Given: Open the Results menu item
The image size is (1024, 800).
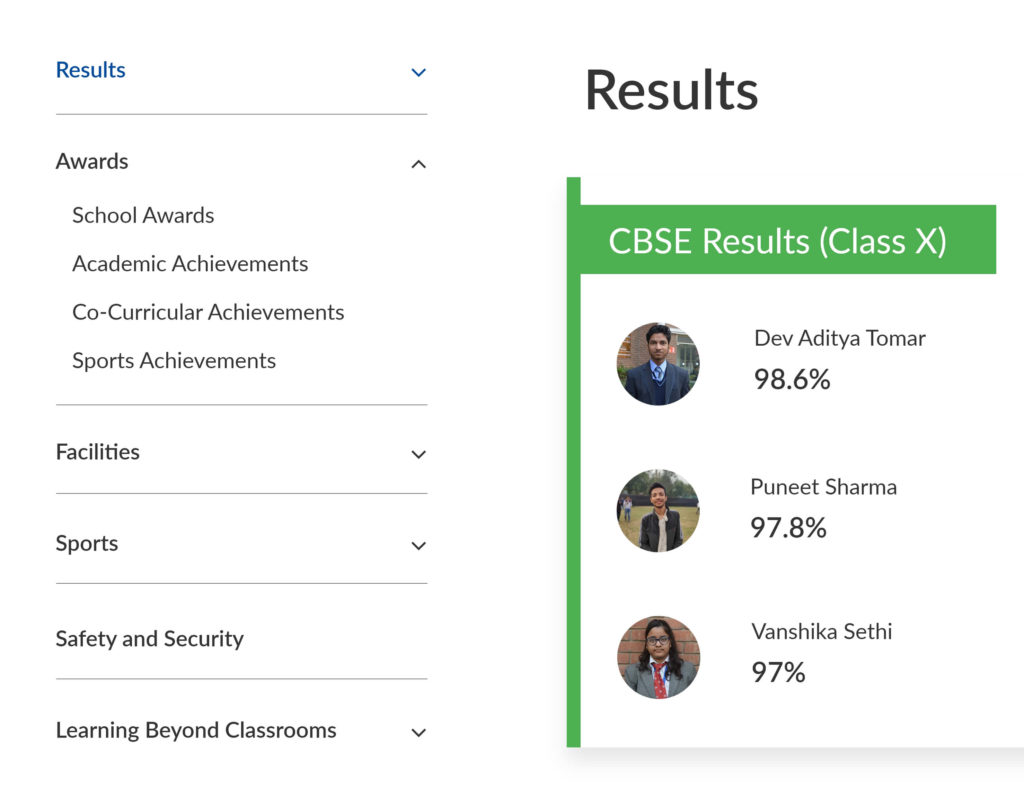Looking at the screenshot, I should [91, 70].
